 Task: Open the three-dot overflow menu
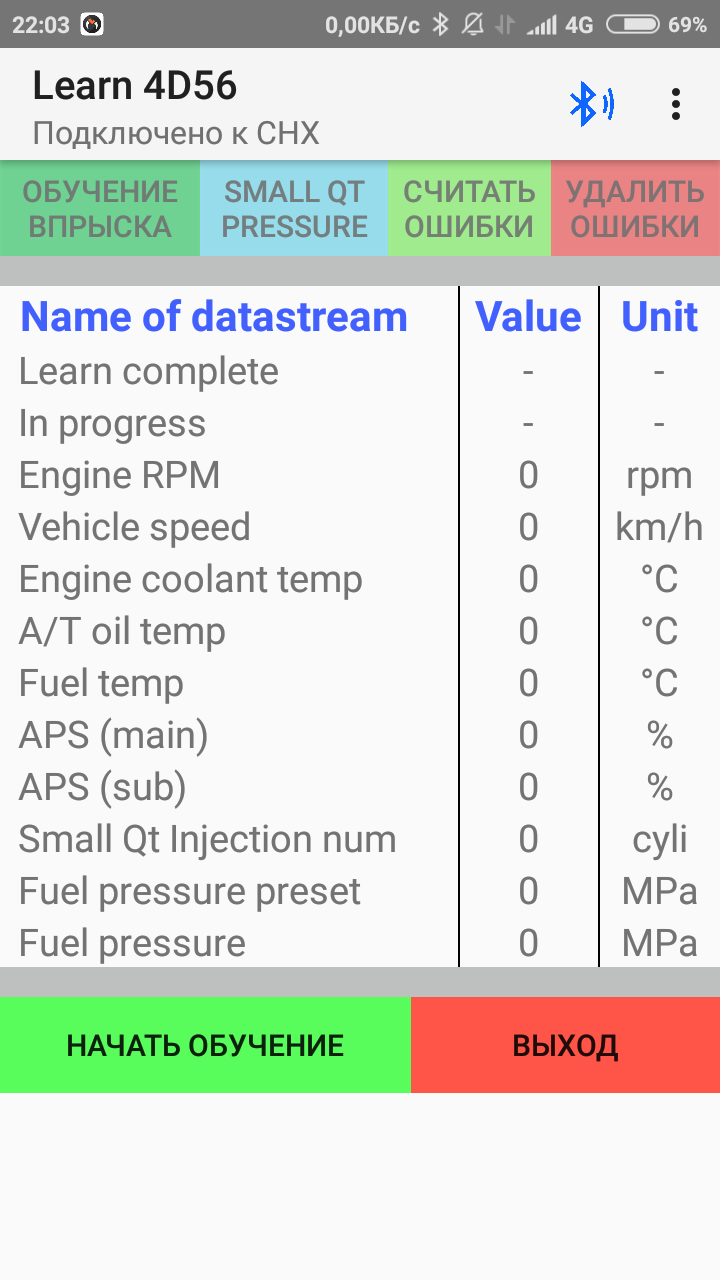(x=676, y=104)
